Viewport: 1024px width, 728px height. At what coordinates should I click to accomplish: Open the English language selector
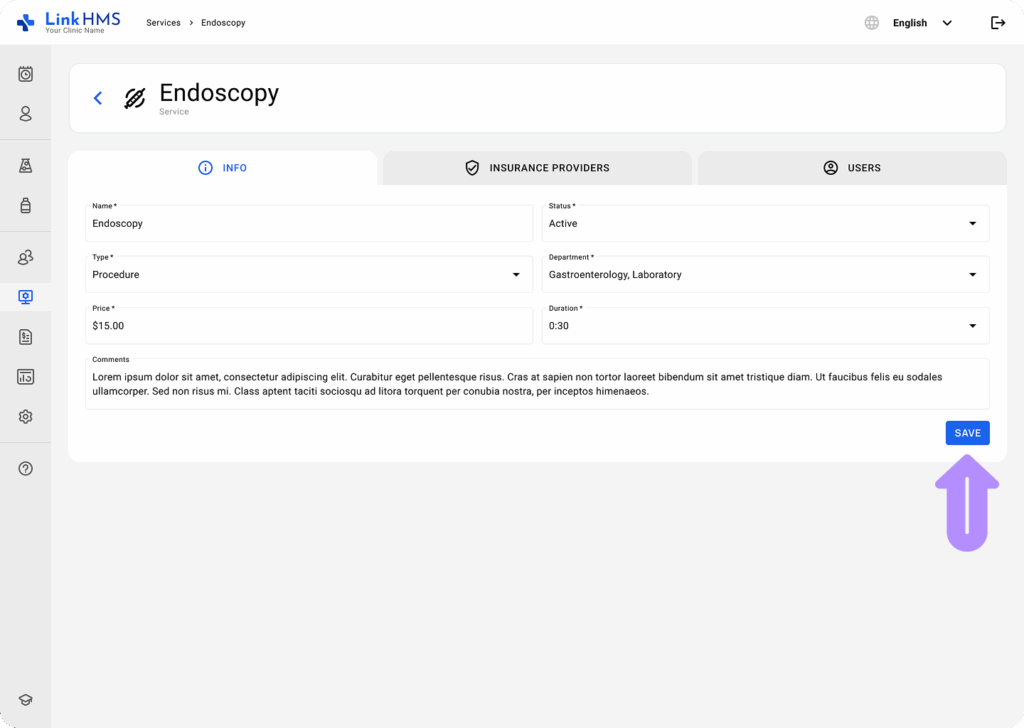(x=920, y=23)
